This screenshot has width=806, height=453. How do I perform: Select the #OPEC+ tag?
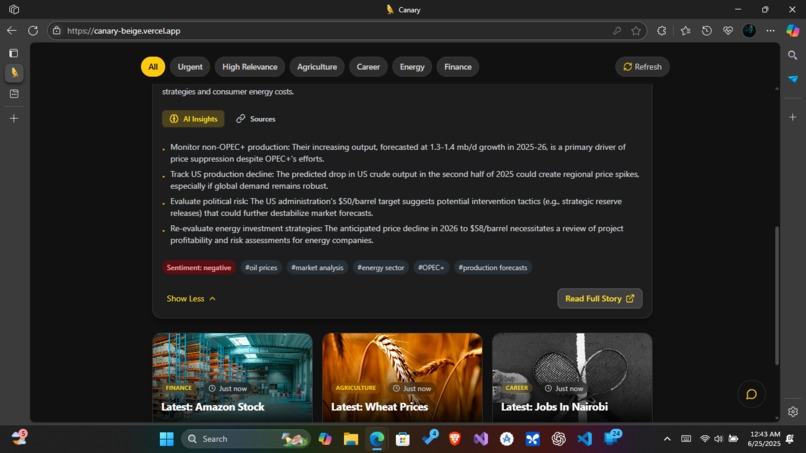(431, 267)
